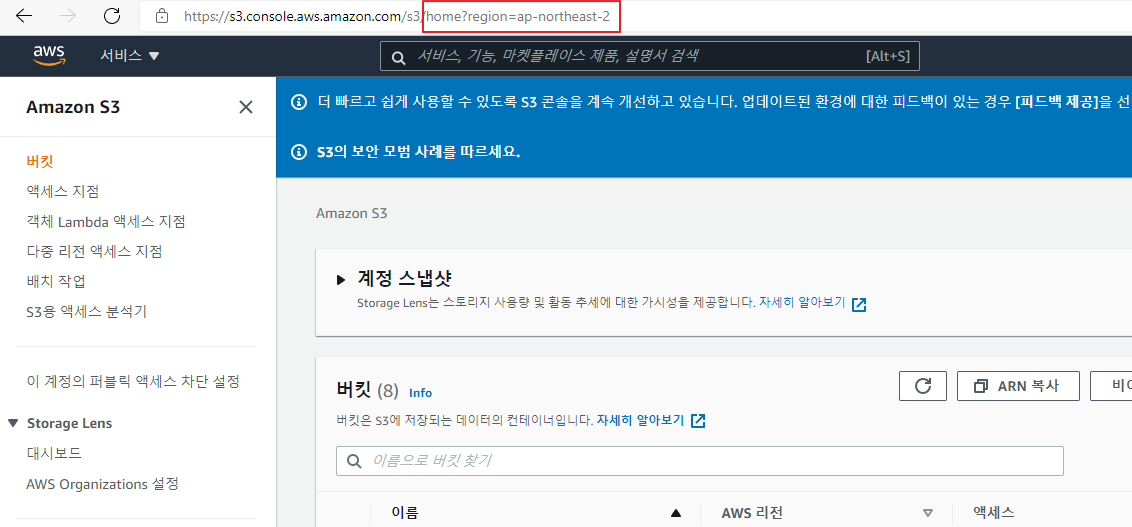1132x527 pixels.
Task: Click the AWS logo home icon
Action: (48, 55)
